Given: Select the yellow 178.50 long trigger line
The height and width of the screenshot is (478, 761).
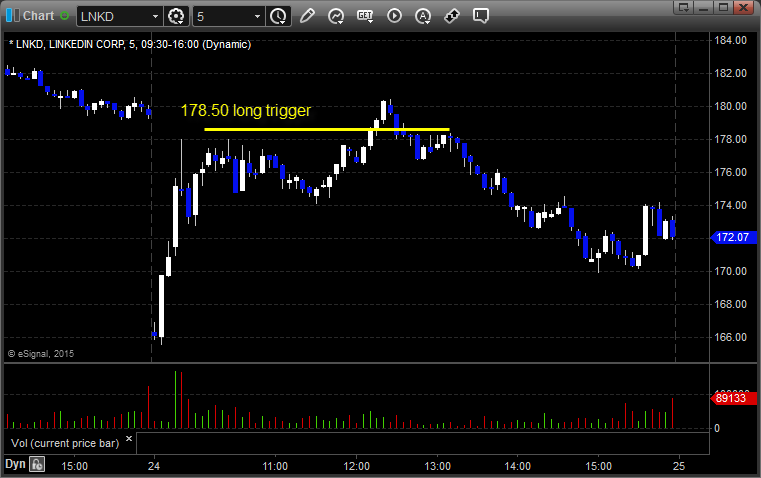Looking at the screenshot, I should click(x=327, y=129).
